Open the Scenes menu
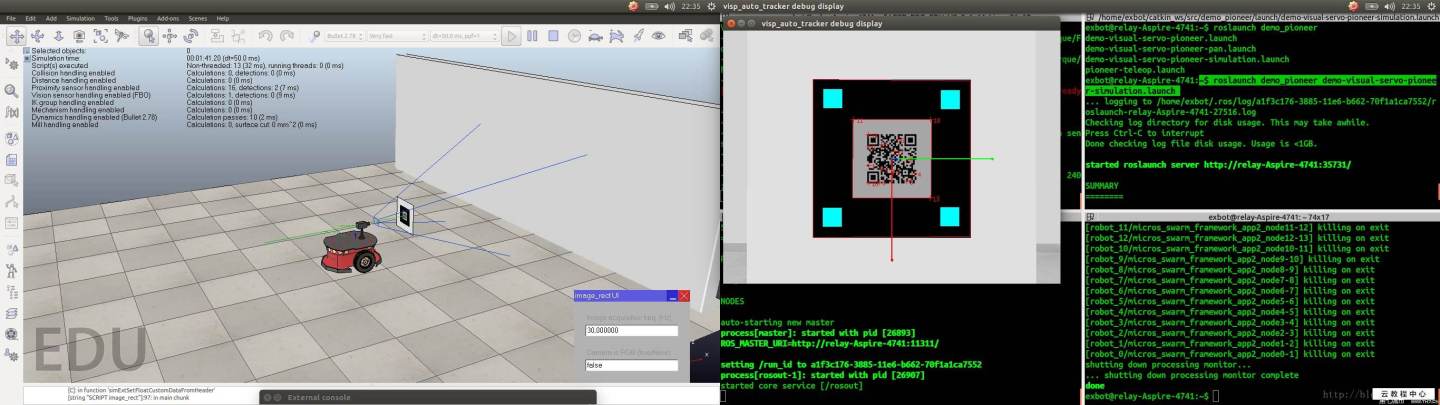The image size is (1440, 405). 197,18
